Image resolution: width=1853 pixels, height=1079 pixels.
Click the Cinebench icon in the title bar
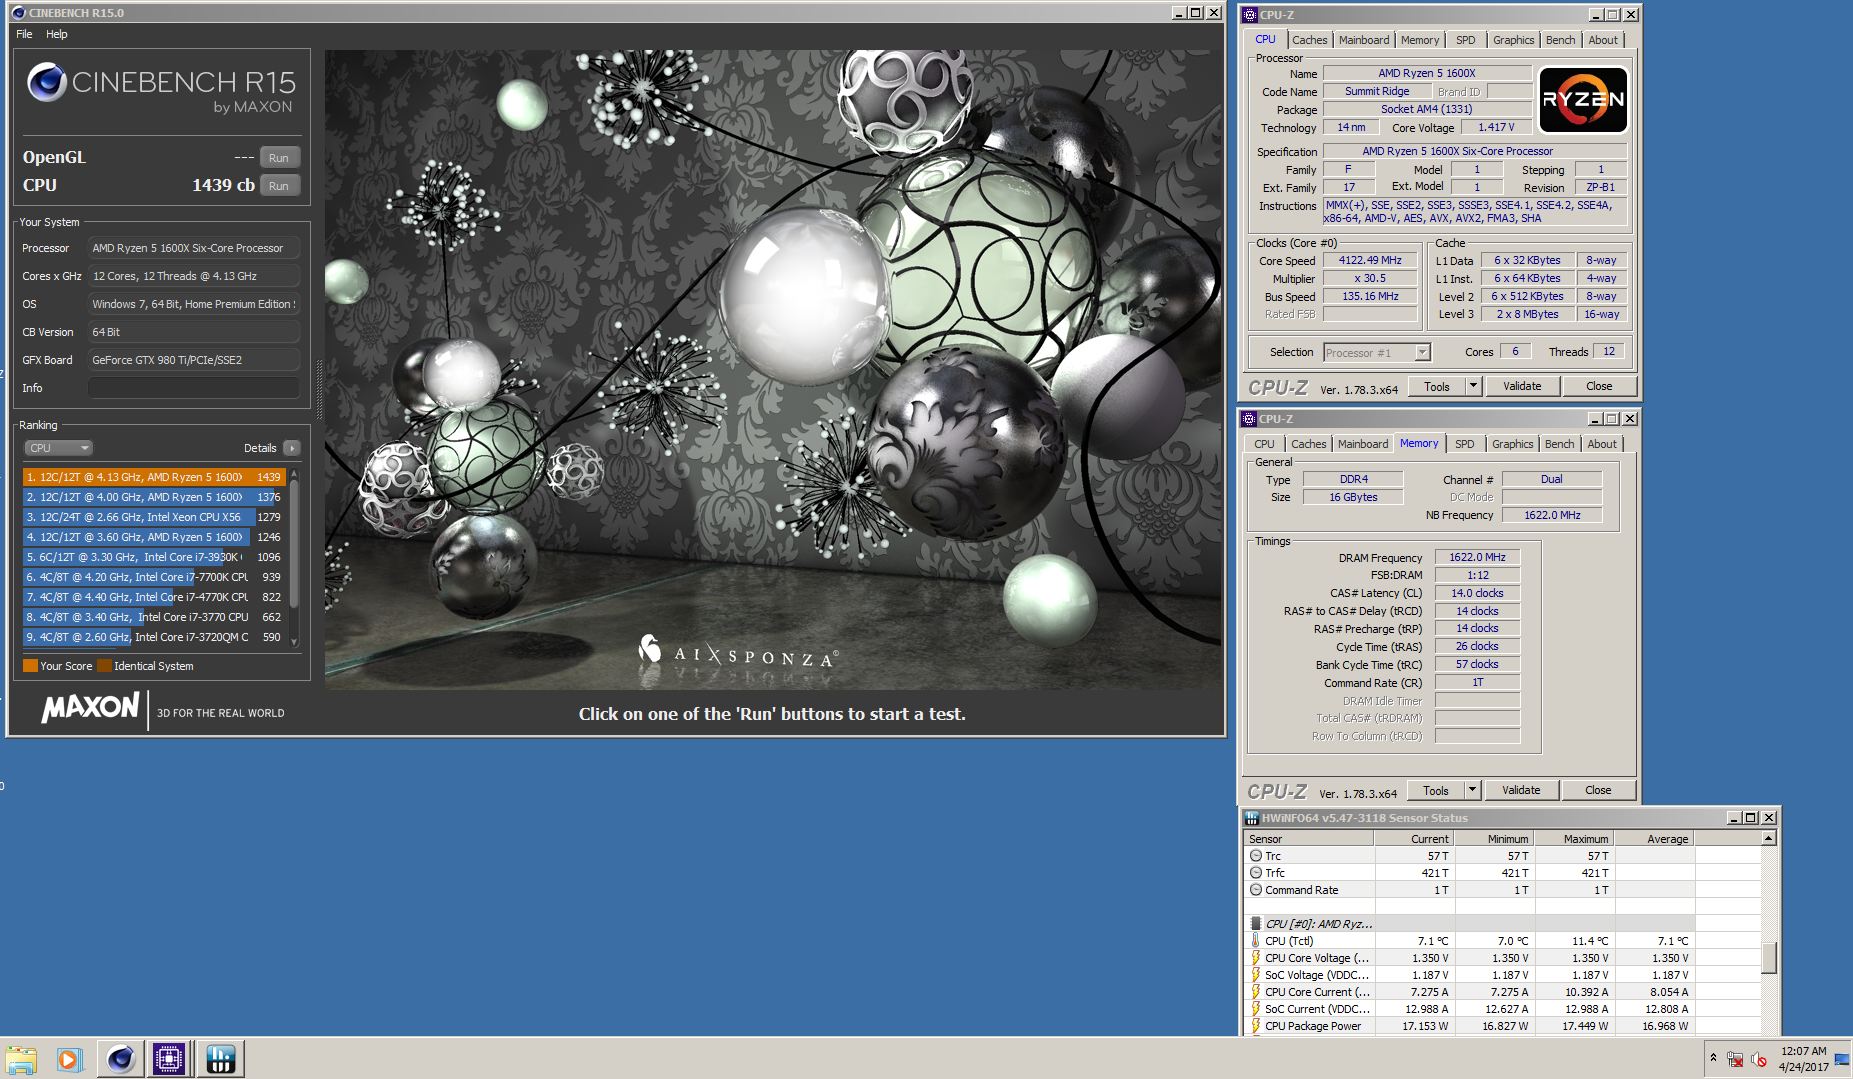click(x=19, y=13)
